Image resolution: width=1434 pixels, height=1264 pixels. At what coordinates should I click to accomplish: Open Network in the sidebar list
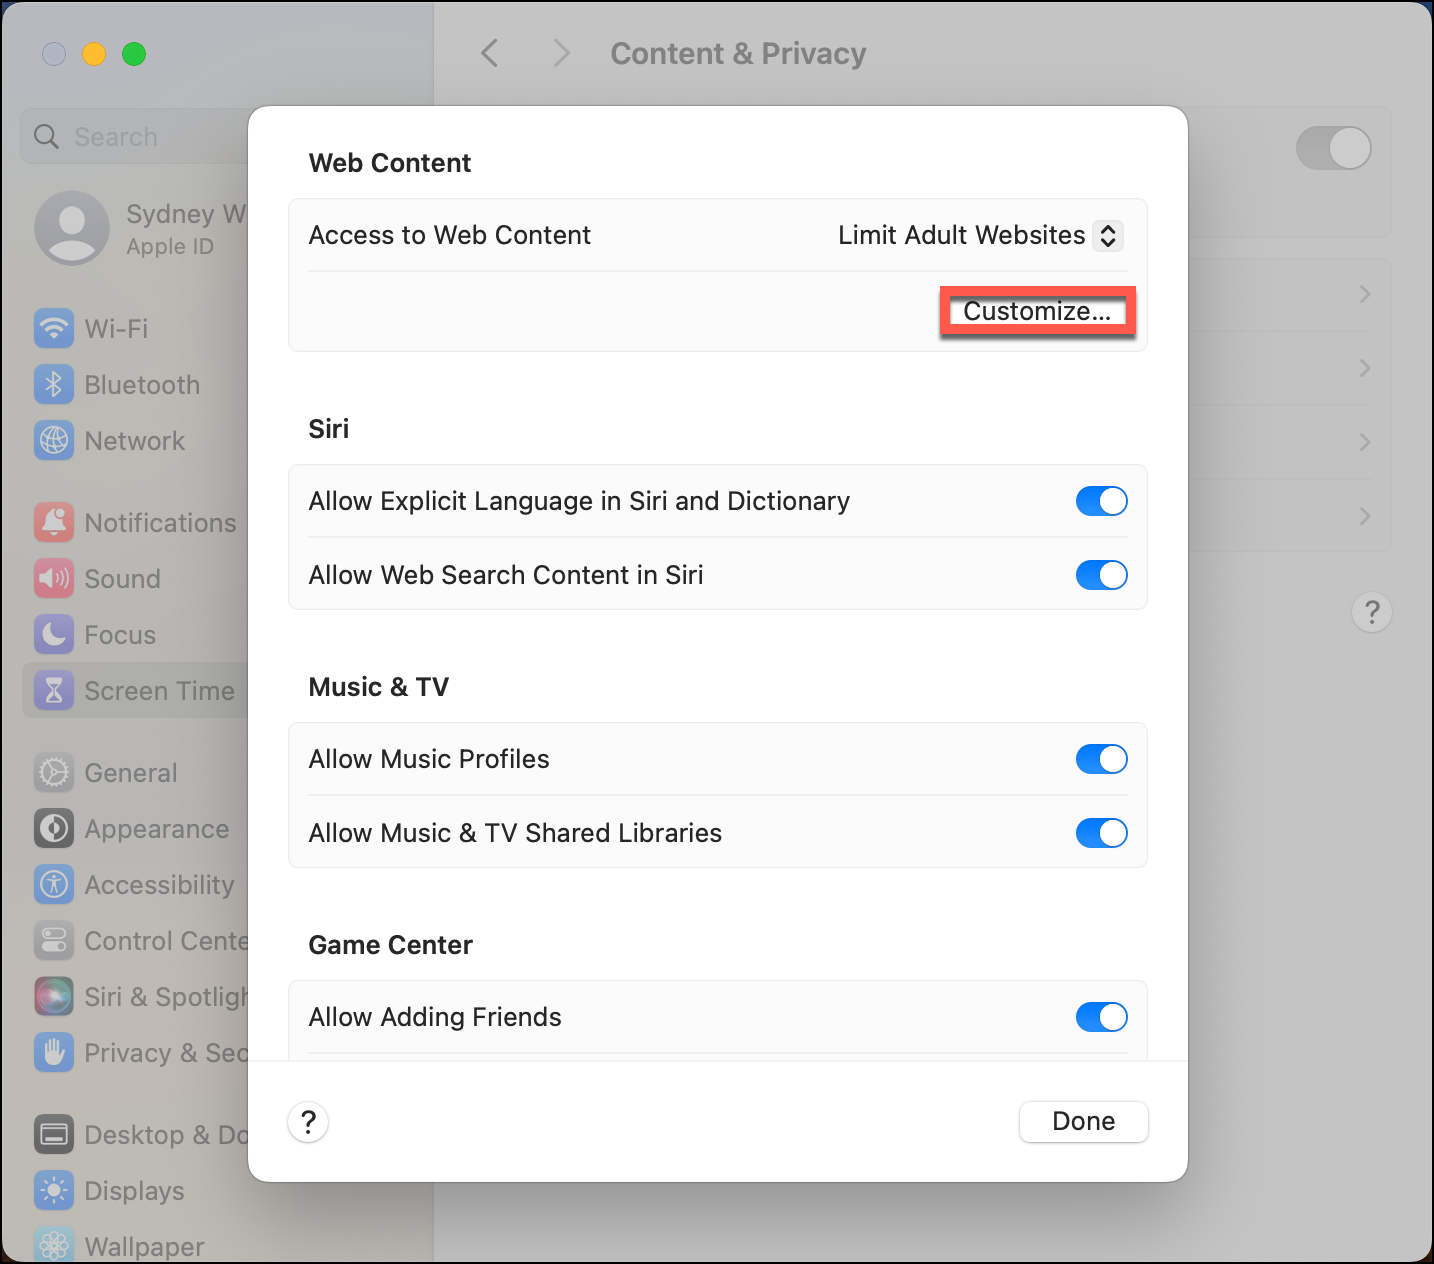135,441
